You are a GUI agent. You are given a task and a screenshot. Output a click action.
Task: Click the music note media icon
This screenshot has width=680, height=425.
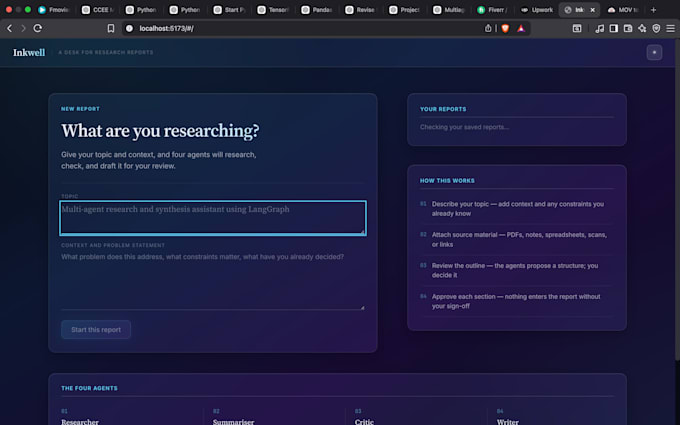pyautogui.click(x=599, y=28)
